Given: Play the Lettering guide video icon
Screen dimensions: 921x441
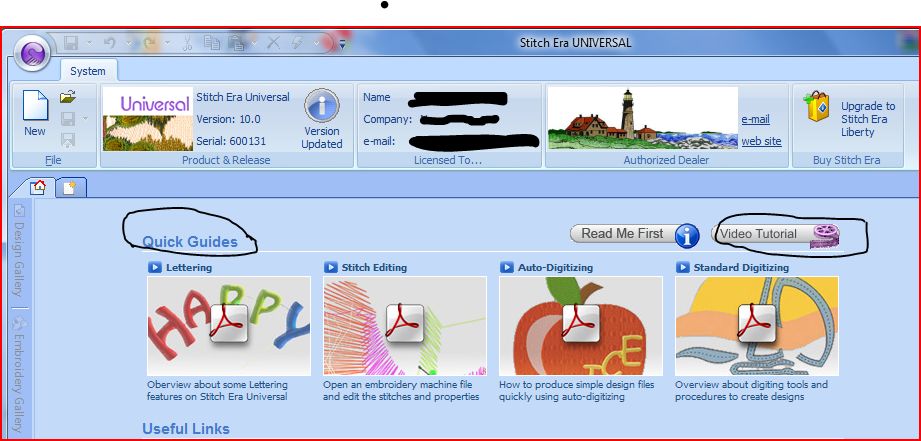Looking at the screenshot, I should pos(154,268).
